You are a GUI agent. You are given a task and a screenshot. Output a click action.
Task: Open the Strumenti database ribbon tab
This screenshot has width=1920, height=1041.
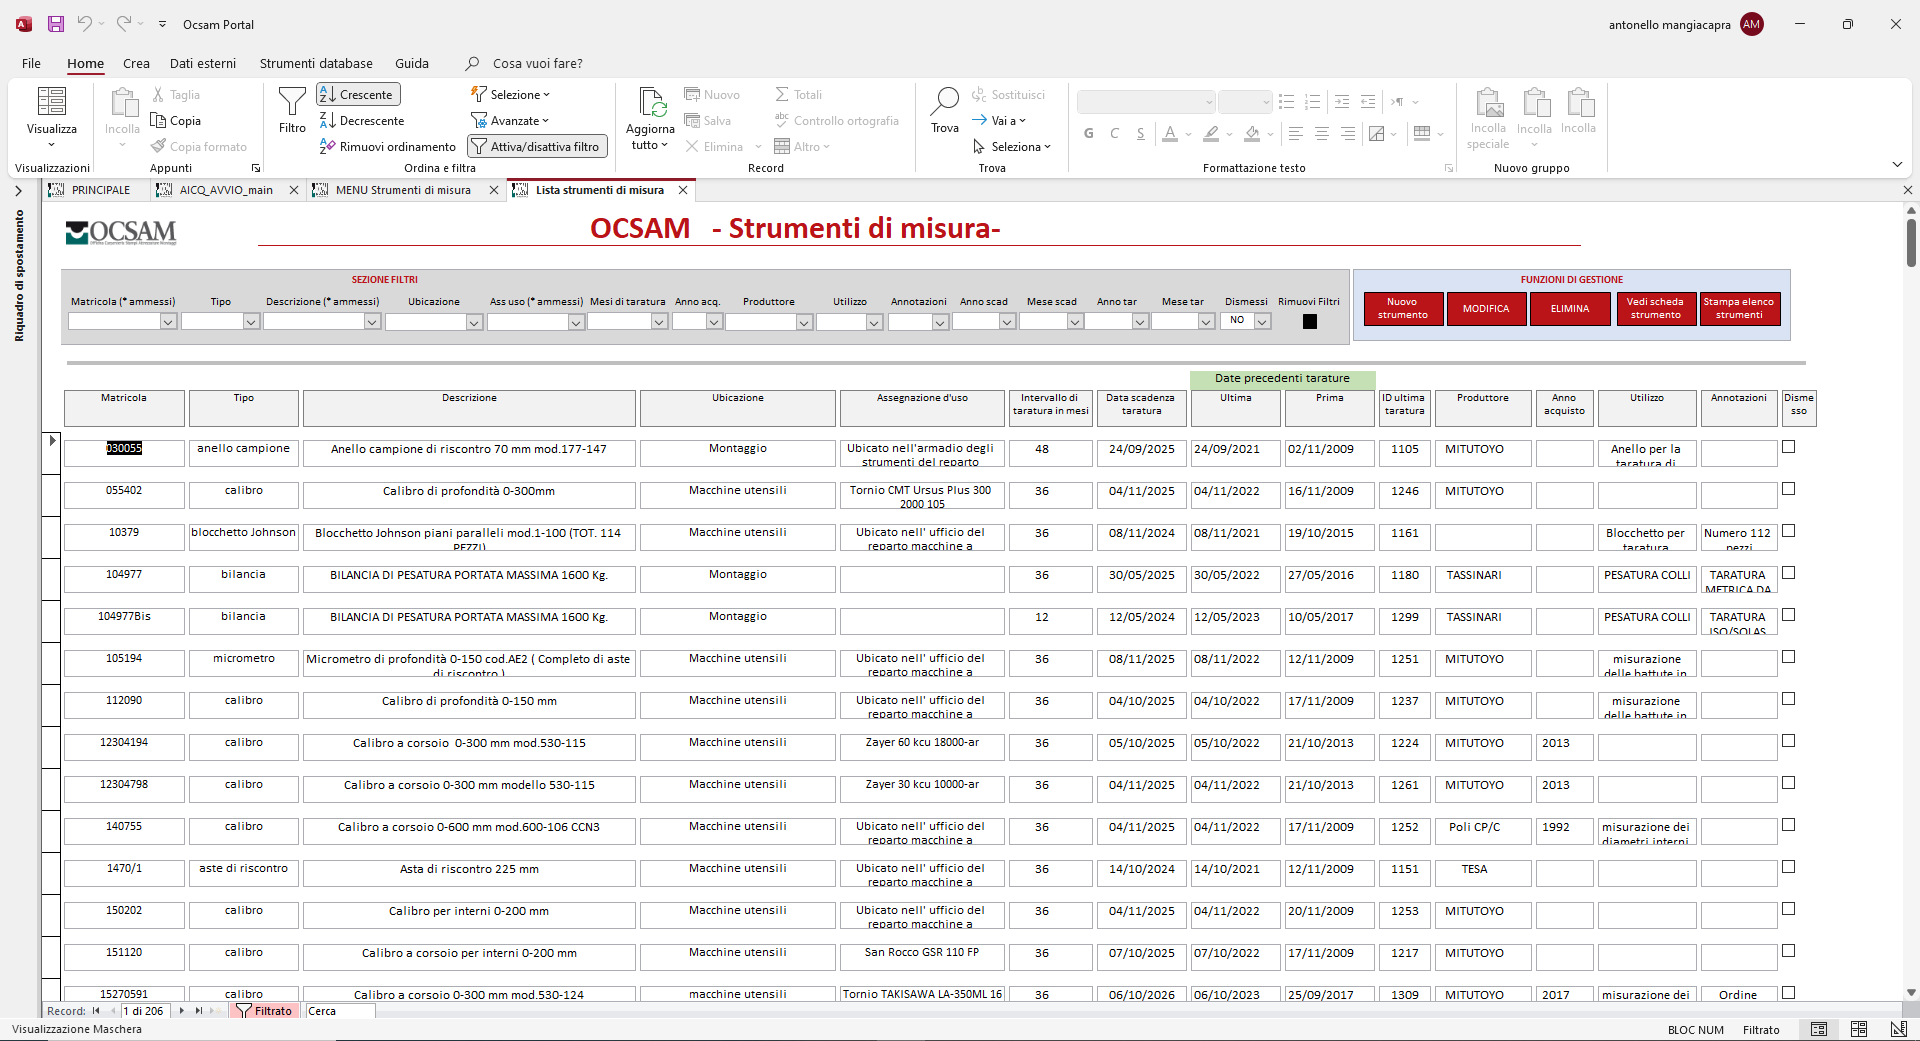tap(316, 63)
